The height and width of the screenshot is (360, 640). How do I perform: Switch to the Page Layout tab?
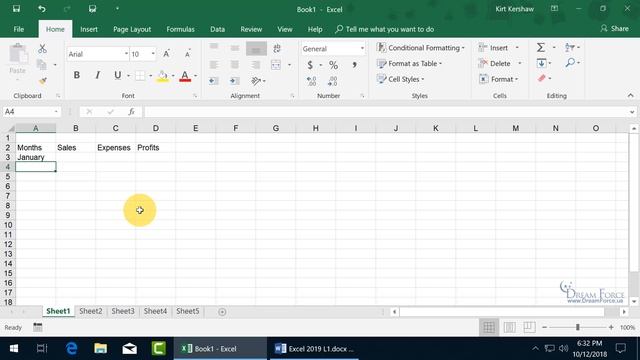132,29
